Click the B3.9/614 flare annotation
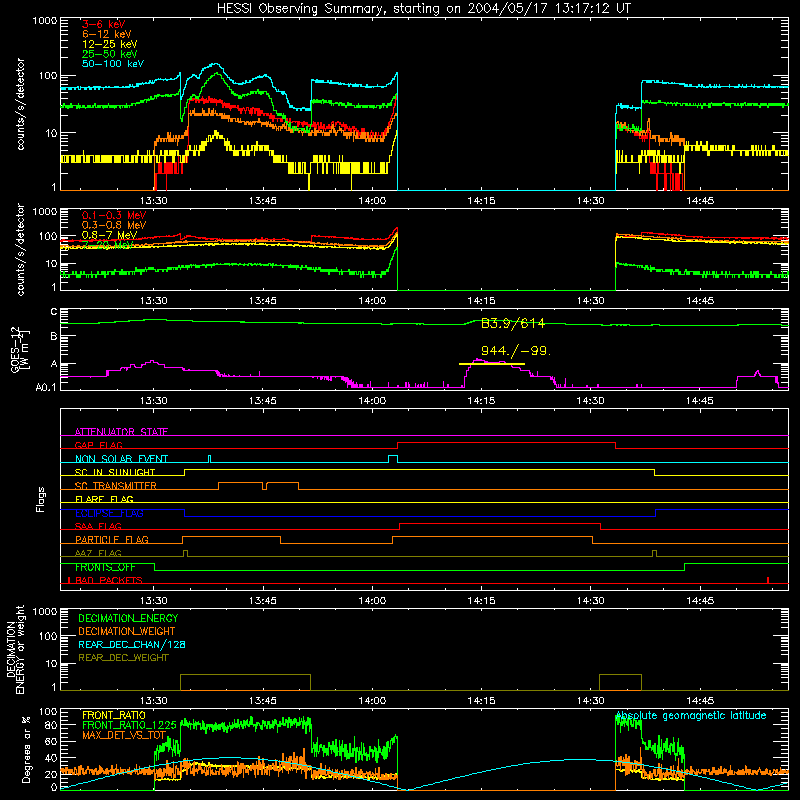800x800 pixels. [x=513, y=323]
